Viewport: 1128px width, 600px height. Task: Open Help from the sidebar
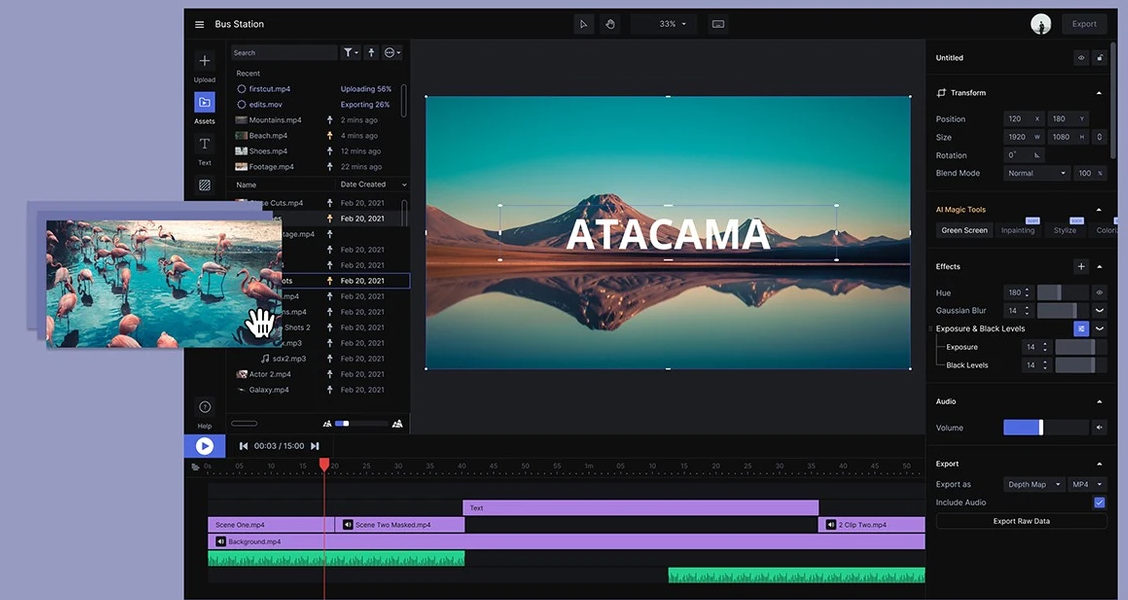204,407
